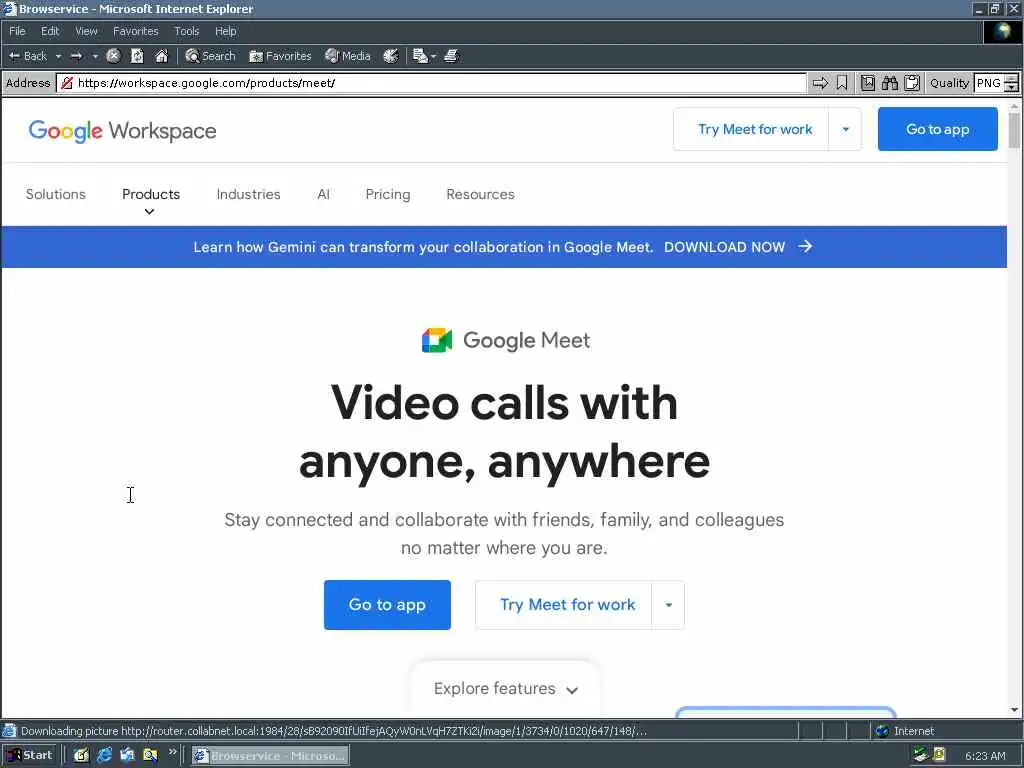
Task: Click the DOWNLOAD NOW banner link
Action: pyautogui.click(x=724, y=247)
